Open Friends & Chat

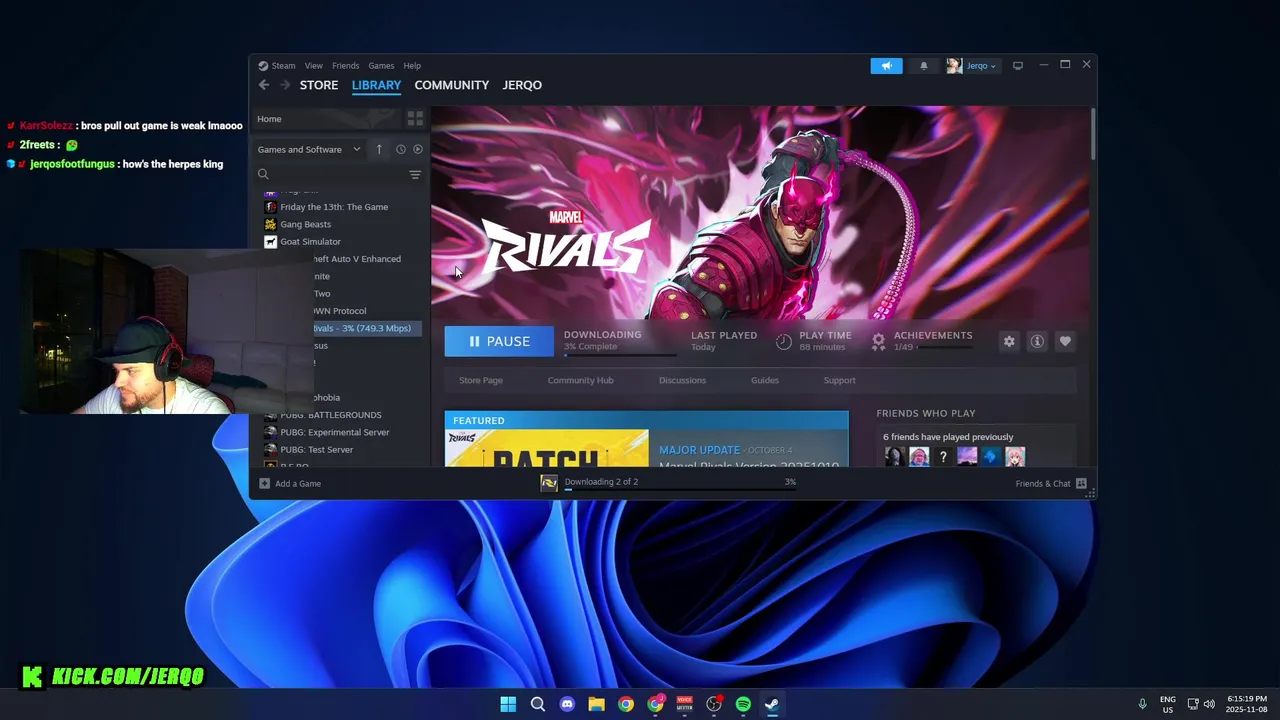(x=1050, y=484)
